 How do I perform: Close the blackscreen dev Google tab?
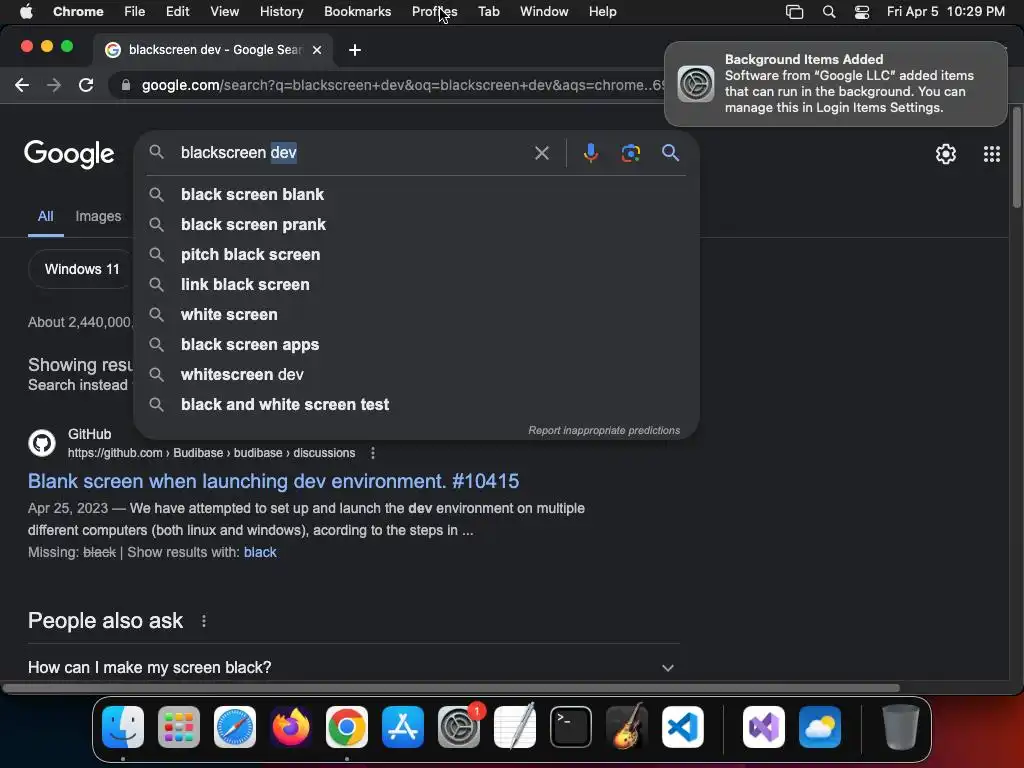click(x=317, y=50)
